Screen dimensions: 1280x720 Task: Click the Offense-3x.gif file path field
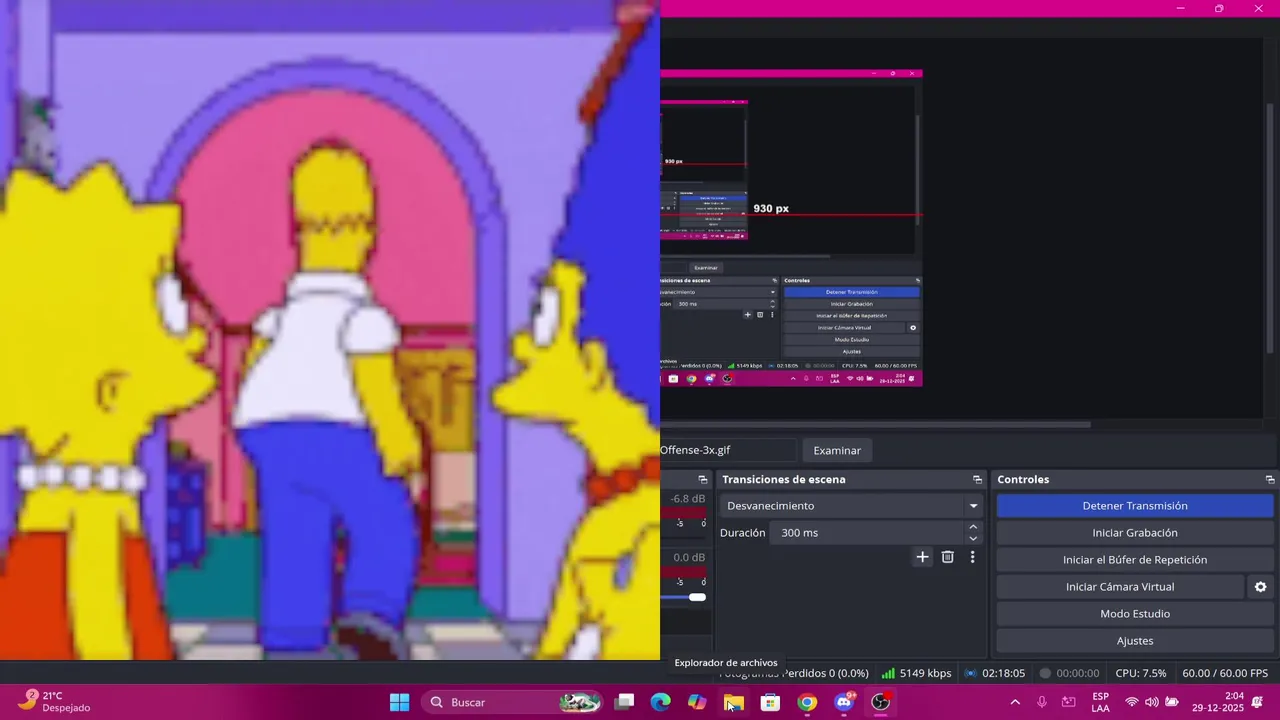pyautogui.click(x=727, y=450)
